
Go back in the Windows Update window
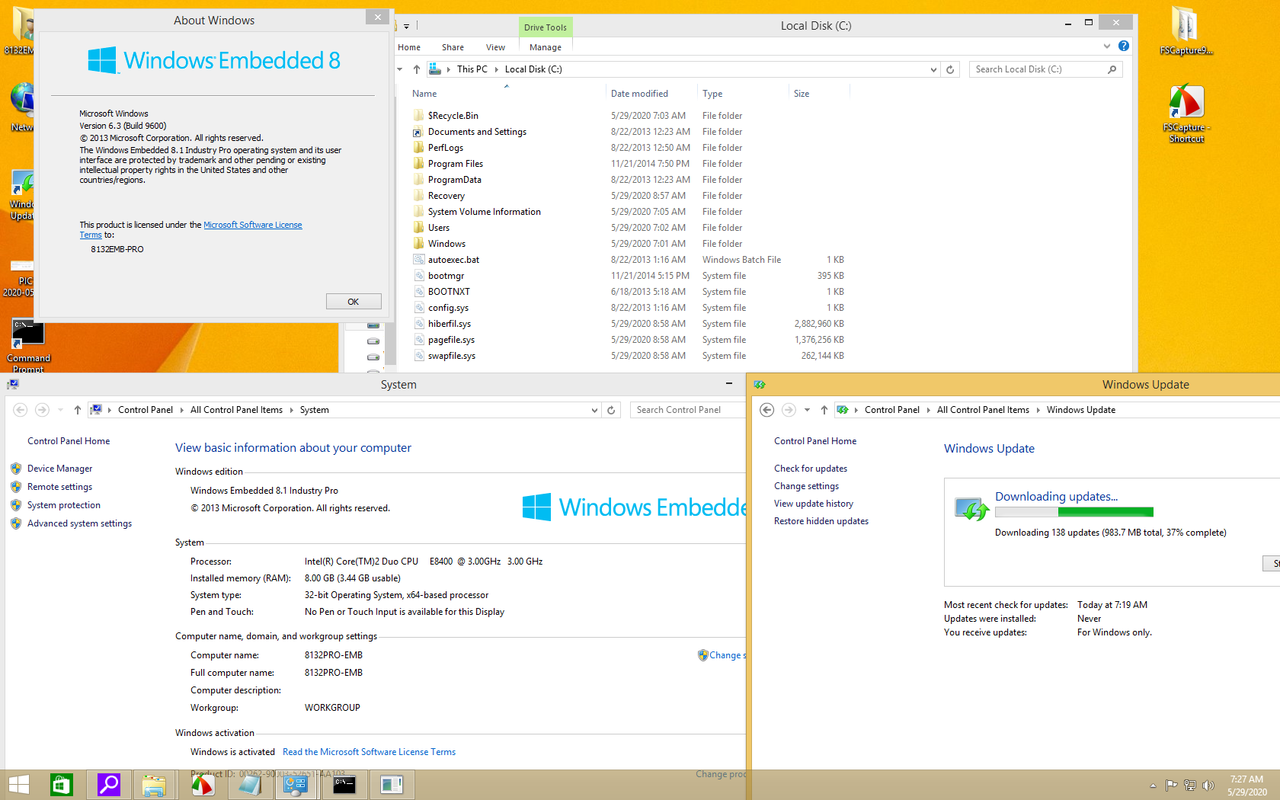pyautogui.click(x=767, y=410)
